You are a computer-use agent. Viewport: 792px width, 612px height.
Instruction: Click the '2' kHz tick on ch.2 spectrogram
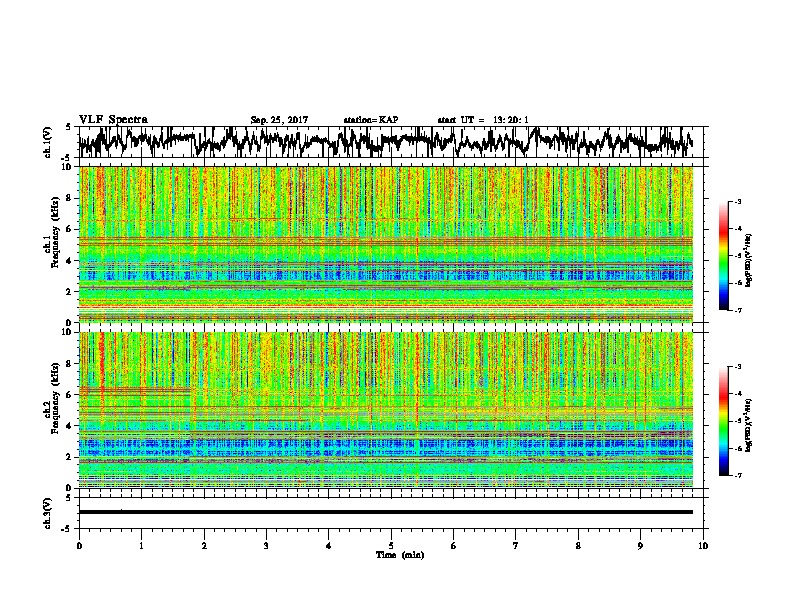pyautogui.click(x=71, y=456)
